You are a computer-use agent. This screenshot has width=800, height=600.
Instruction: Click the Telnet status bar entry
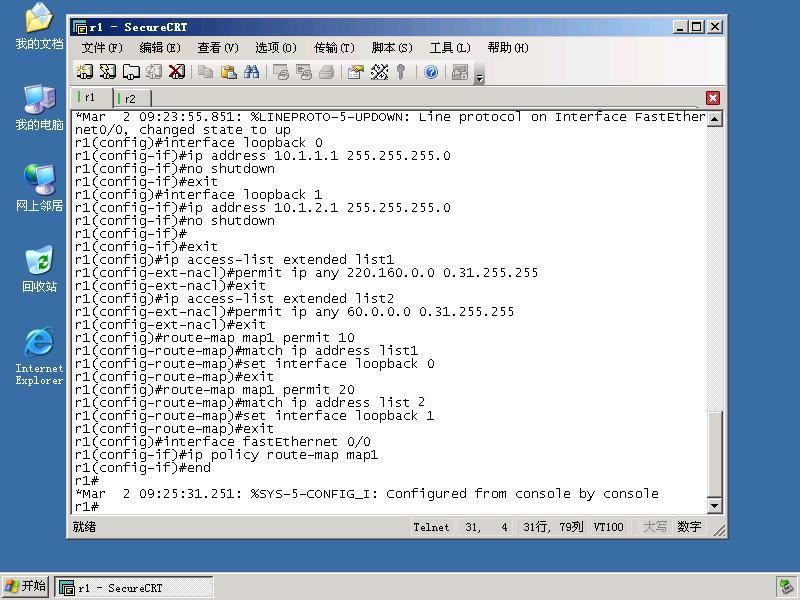(x=432, y=527)
